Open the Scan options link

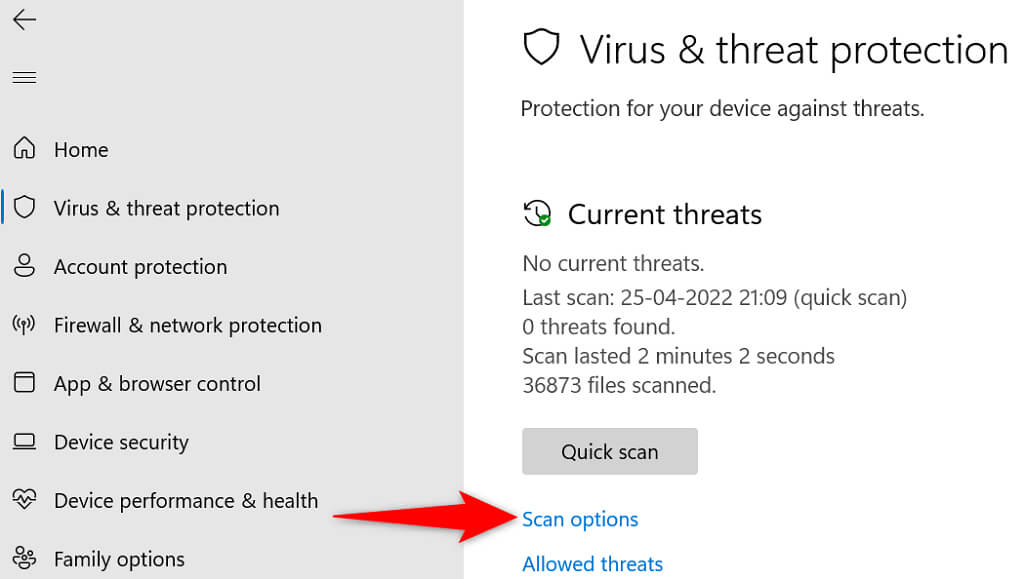tap(580, 519)
